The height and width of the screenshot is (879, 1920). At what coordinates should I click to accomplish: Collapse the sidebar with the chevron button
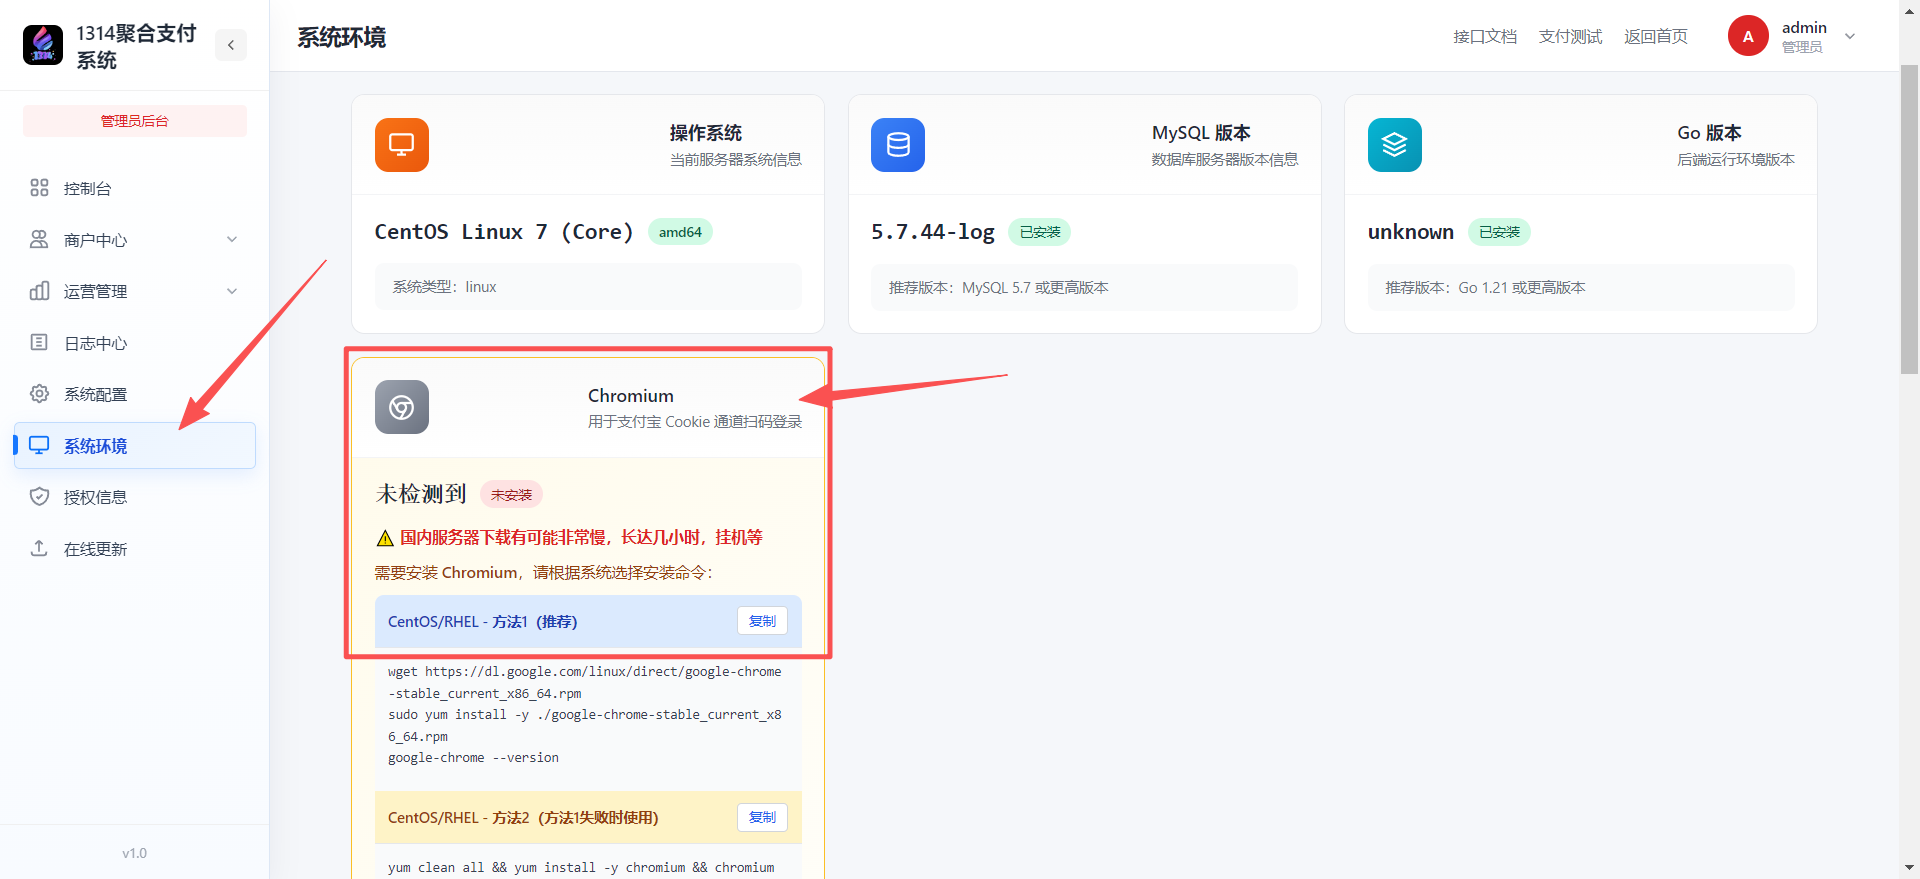tap(231, 45)
